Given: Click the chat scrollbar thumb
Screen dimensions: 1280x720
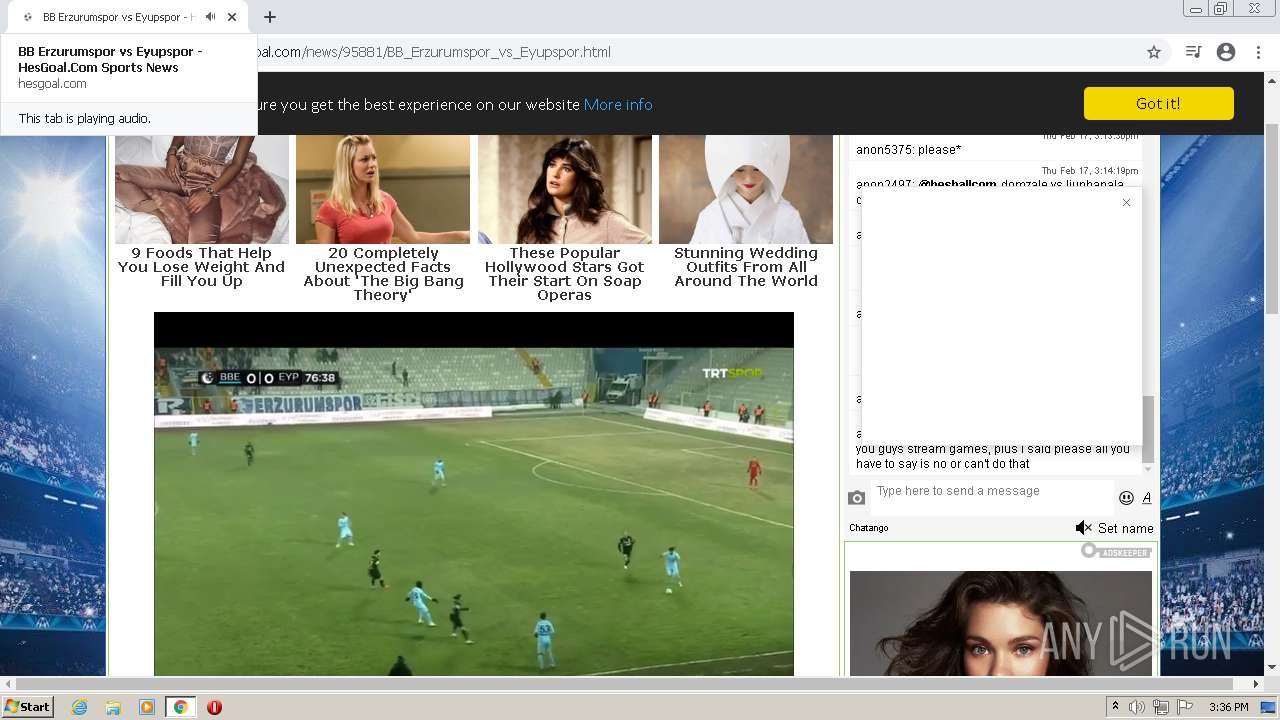Looking at the screenshot, I should tap(1148, 428).
